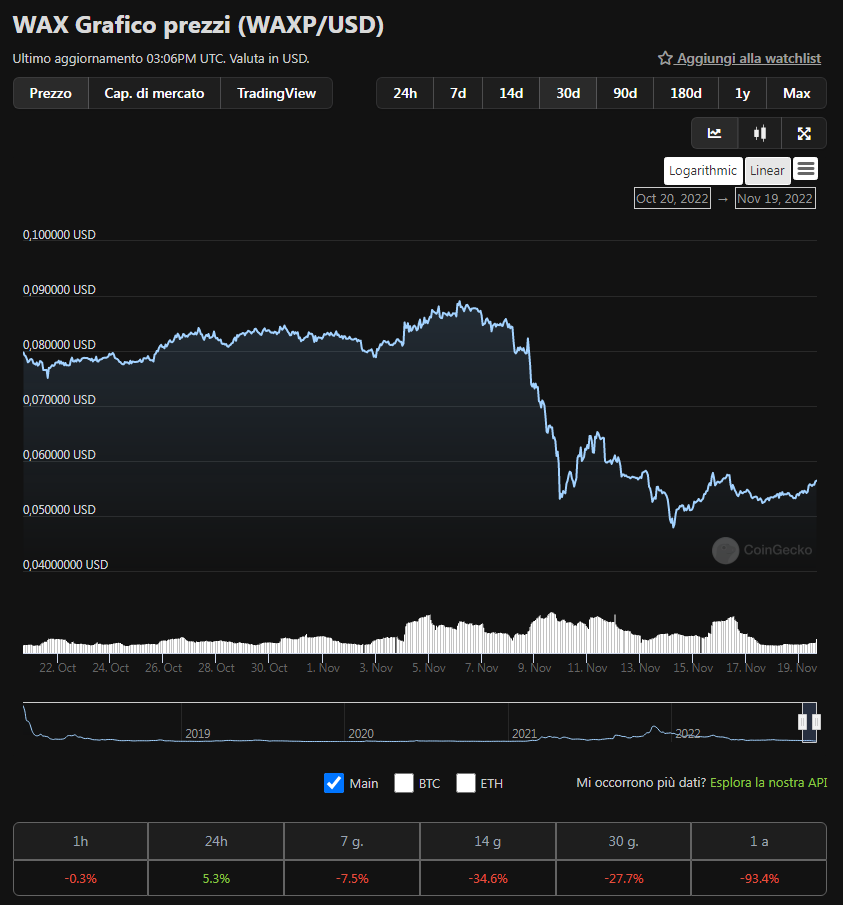This screenshot has height=905, width=843.
Task: Open Esplora la nostra API link
Action: click(x=769, y=783)
